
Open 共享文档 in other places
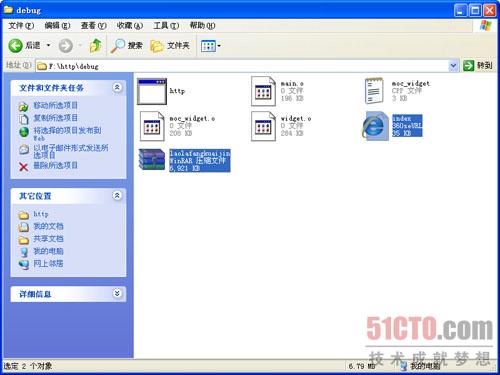pos(48,239)
